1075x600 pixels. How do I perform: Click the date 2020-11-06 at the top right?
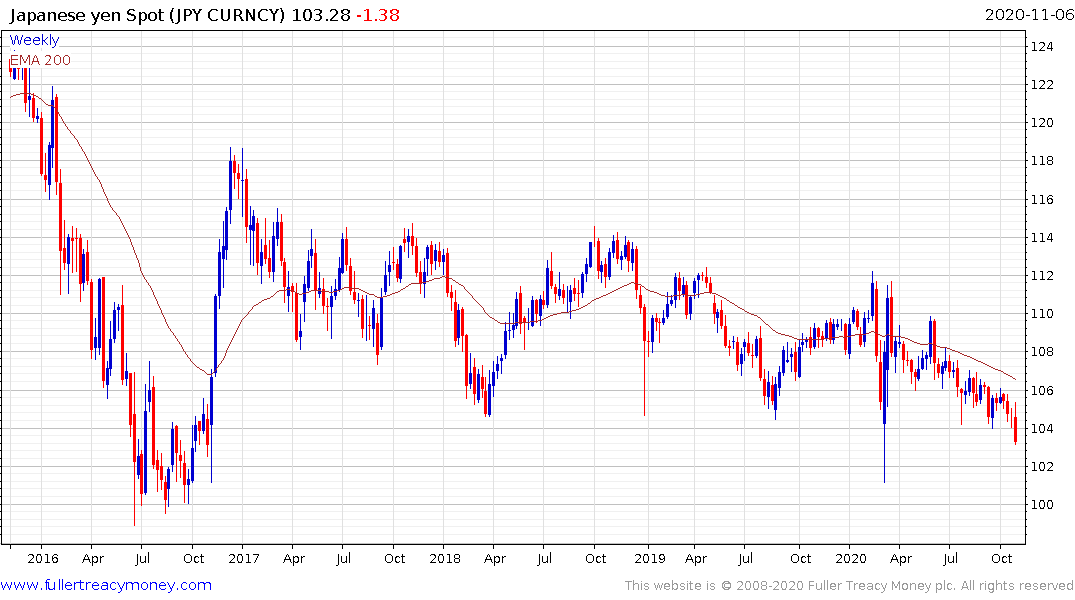pyautogui.click(x=1029, y=14)
